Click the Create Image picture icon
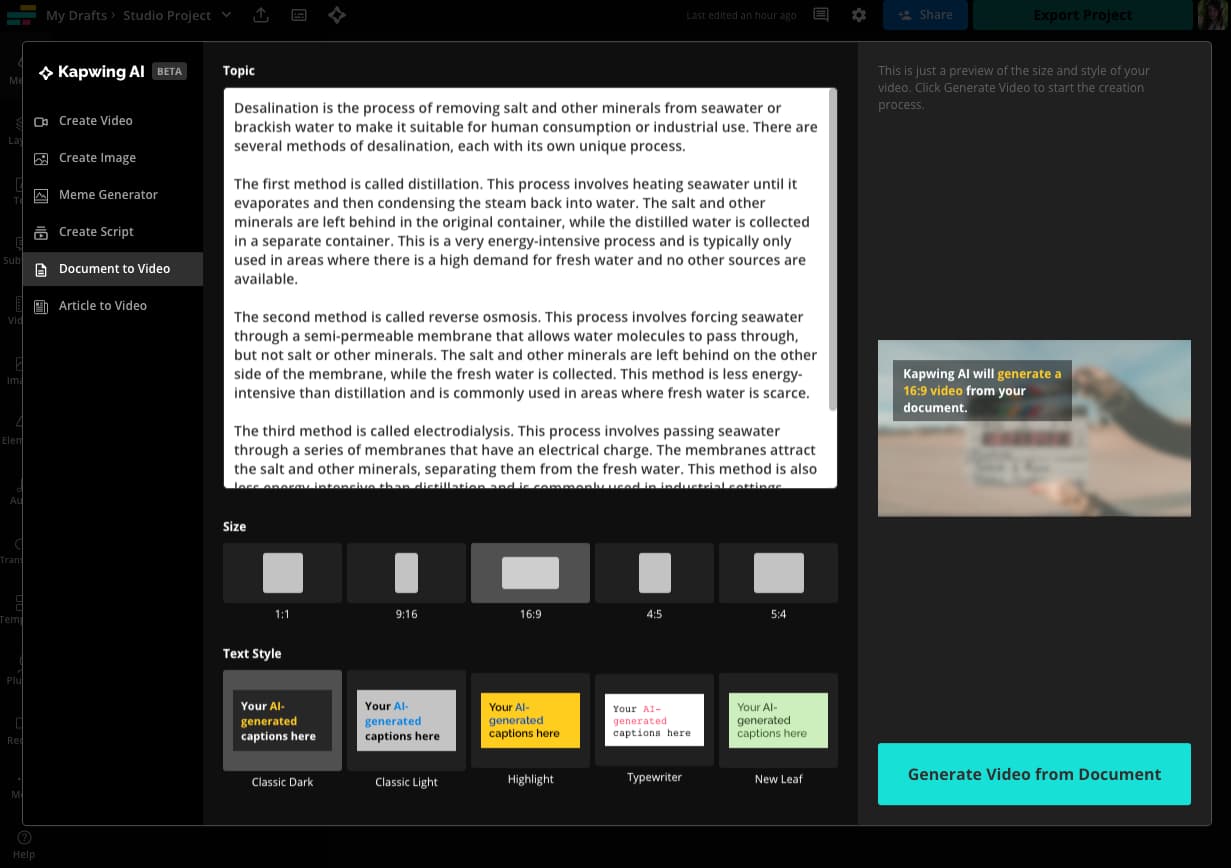The image size is (1231, 868). point(41,158)
